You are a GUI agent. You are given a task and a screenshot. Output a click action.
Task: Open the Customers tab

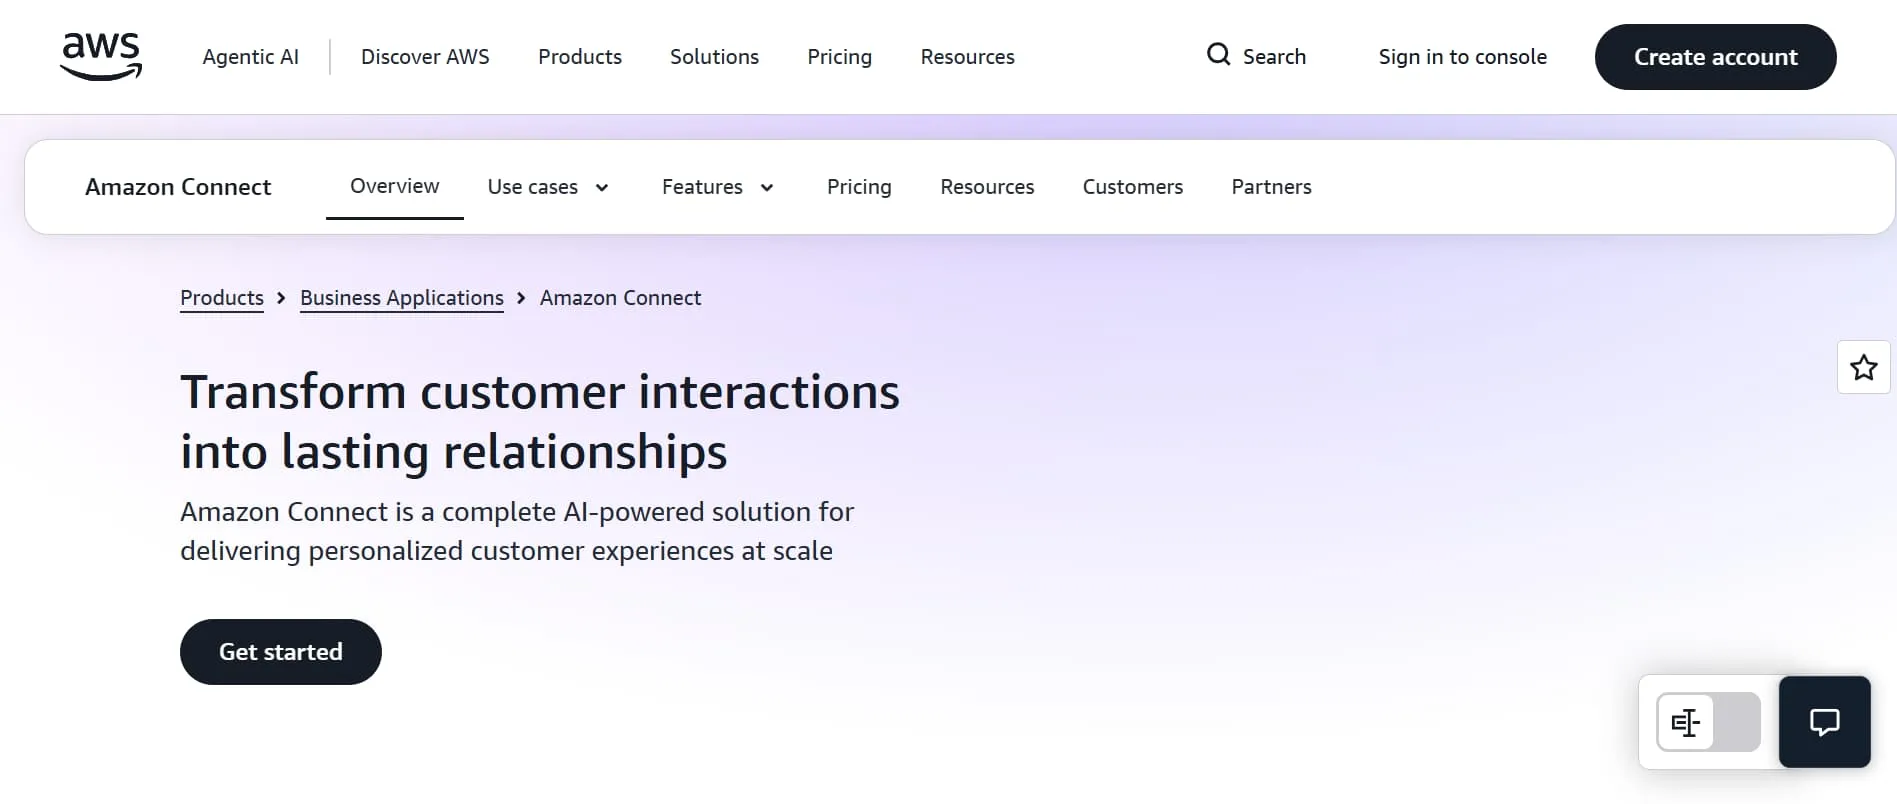(1132, 187)
